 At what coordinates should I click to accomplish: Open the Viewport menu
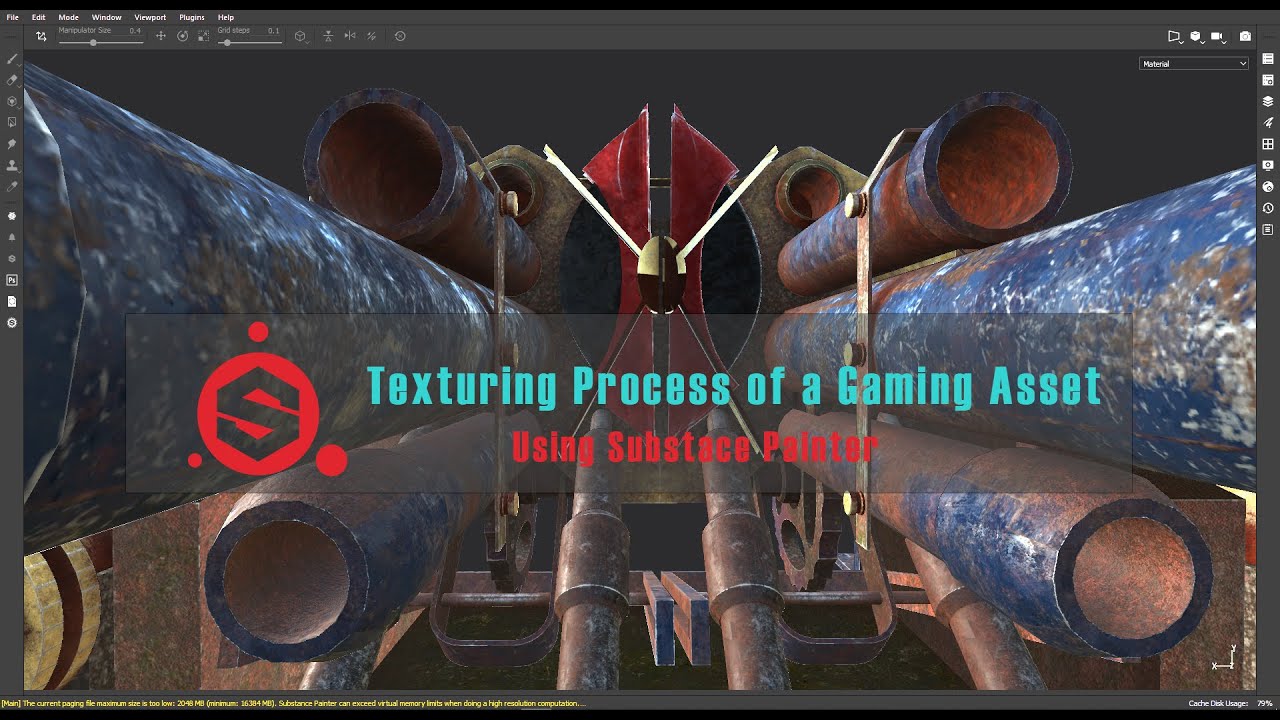coord(150,17)
